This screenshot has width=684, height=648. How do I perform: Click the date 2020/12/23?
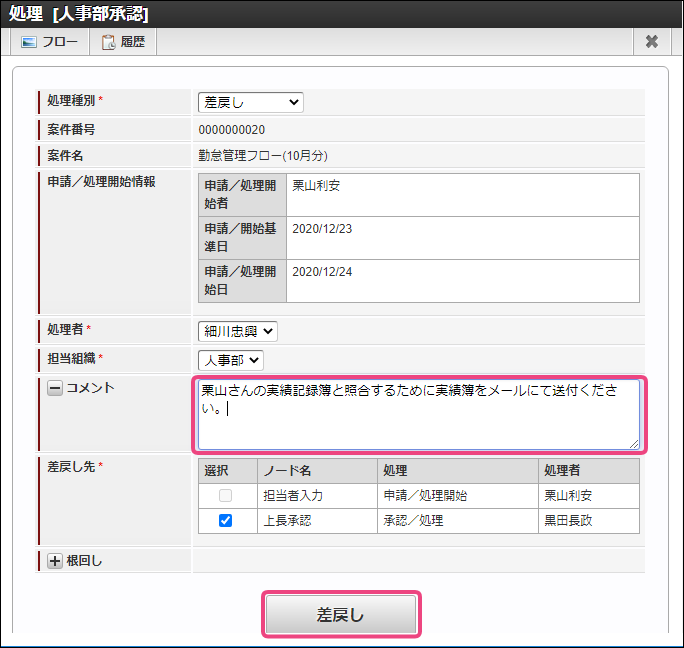point(322,229)
